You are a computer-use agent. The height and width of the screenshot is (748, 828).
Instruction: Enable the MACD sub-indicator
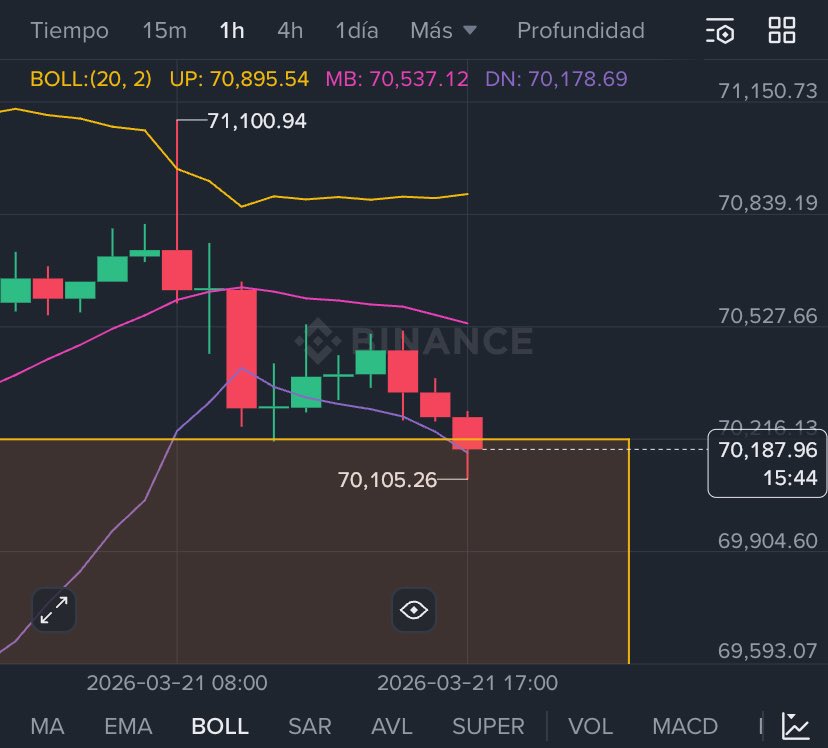(x=685, y=726)
